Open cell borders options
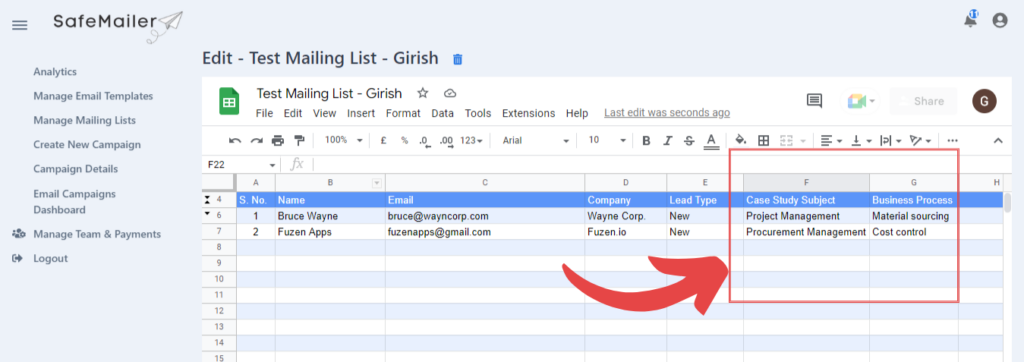 (763, 140)
